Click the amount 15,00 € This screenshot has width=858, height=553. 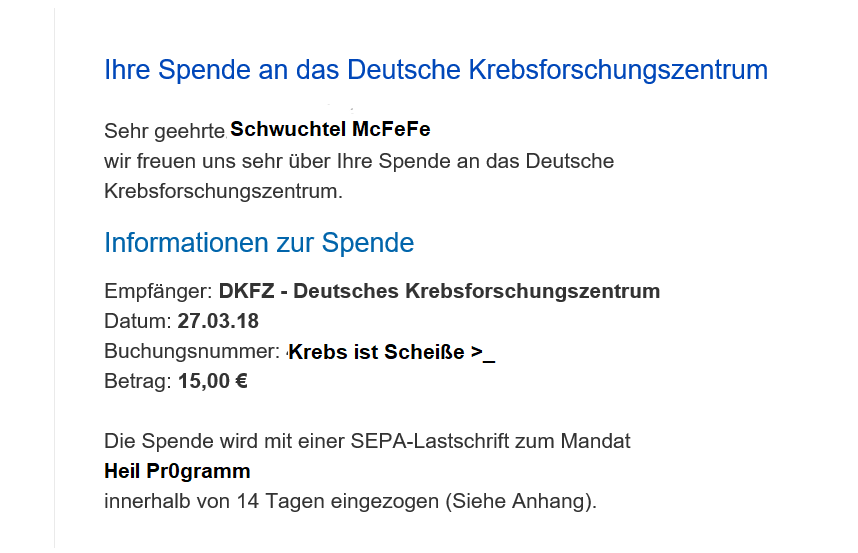tap(212, 381)
